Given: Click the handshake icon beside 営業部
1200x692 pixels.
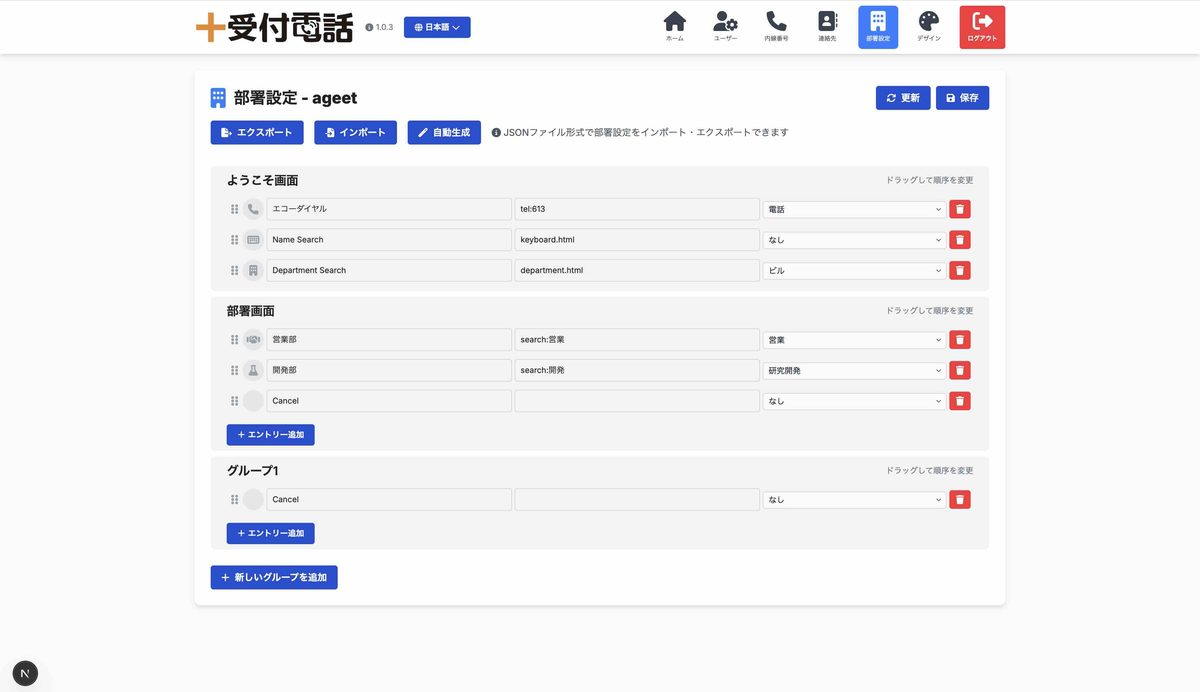Looking at the screenshot, I should (x=253, y=340).
